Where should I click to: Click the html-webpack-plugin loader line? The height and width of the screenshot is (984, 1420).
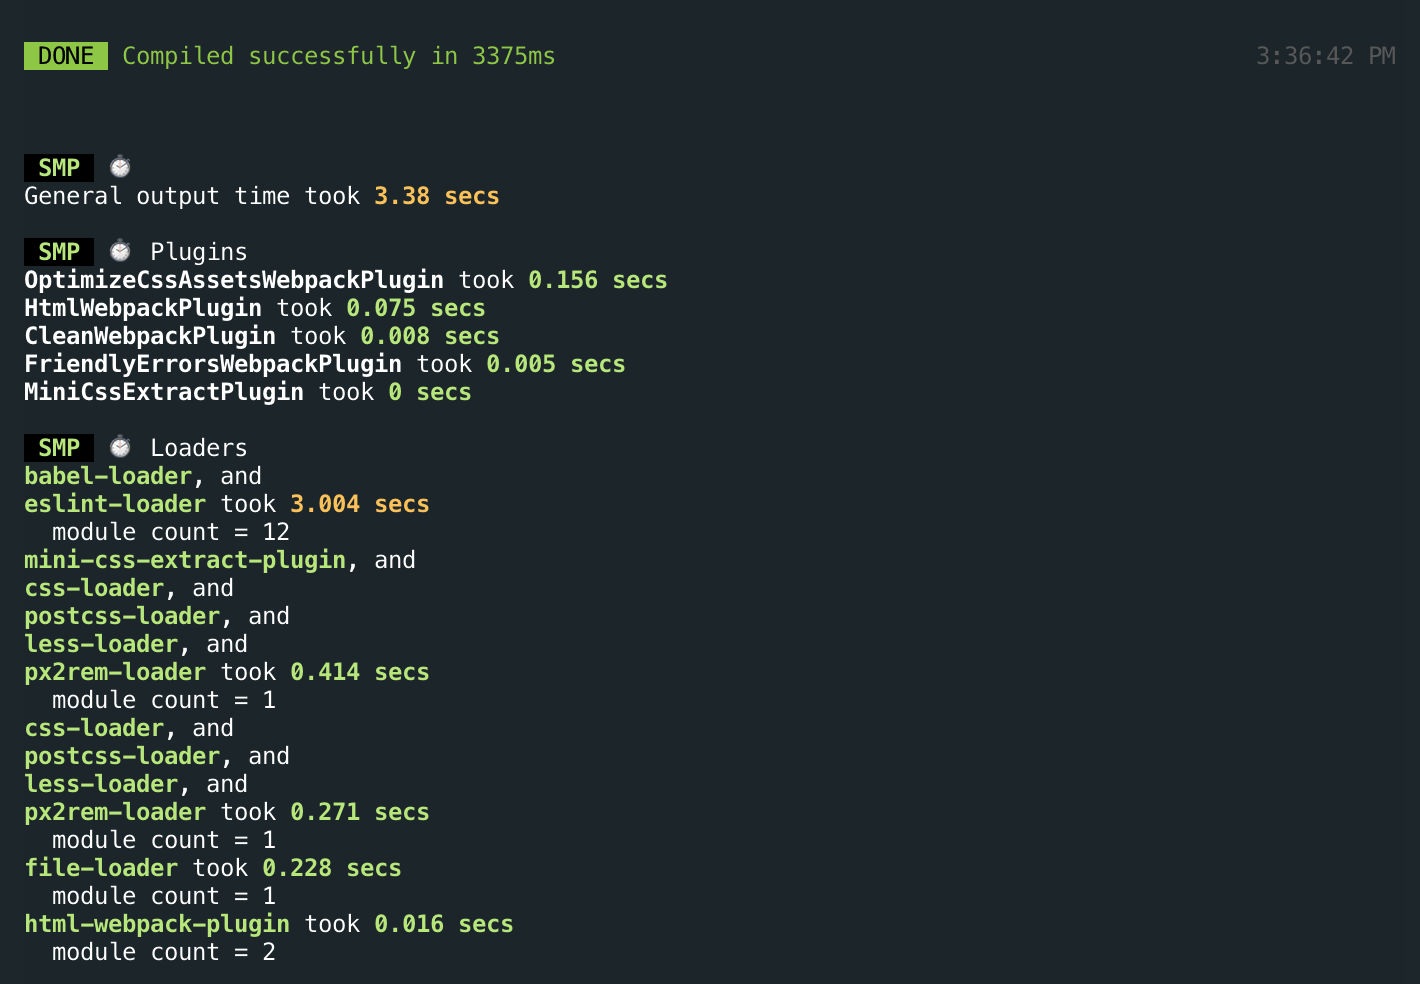click(x=269, y=924)
